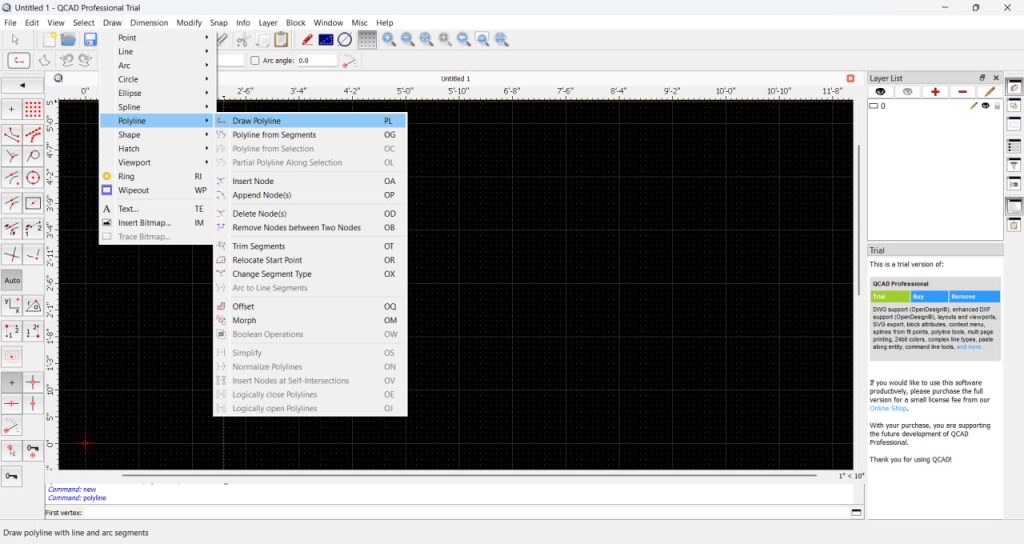Click the Save file icon in toolbar
The height and width of the screenshot is (544, 1024).
coord(90,39)
